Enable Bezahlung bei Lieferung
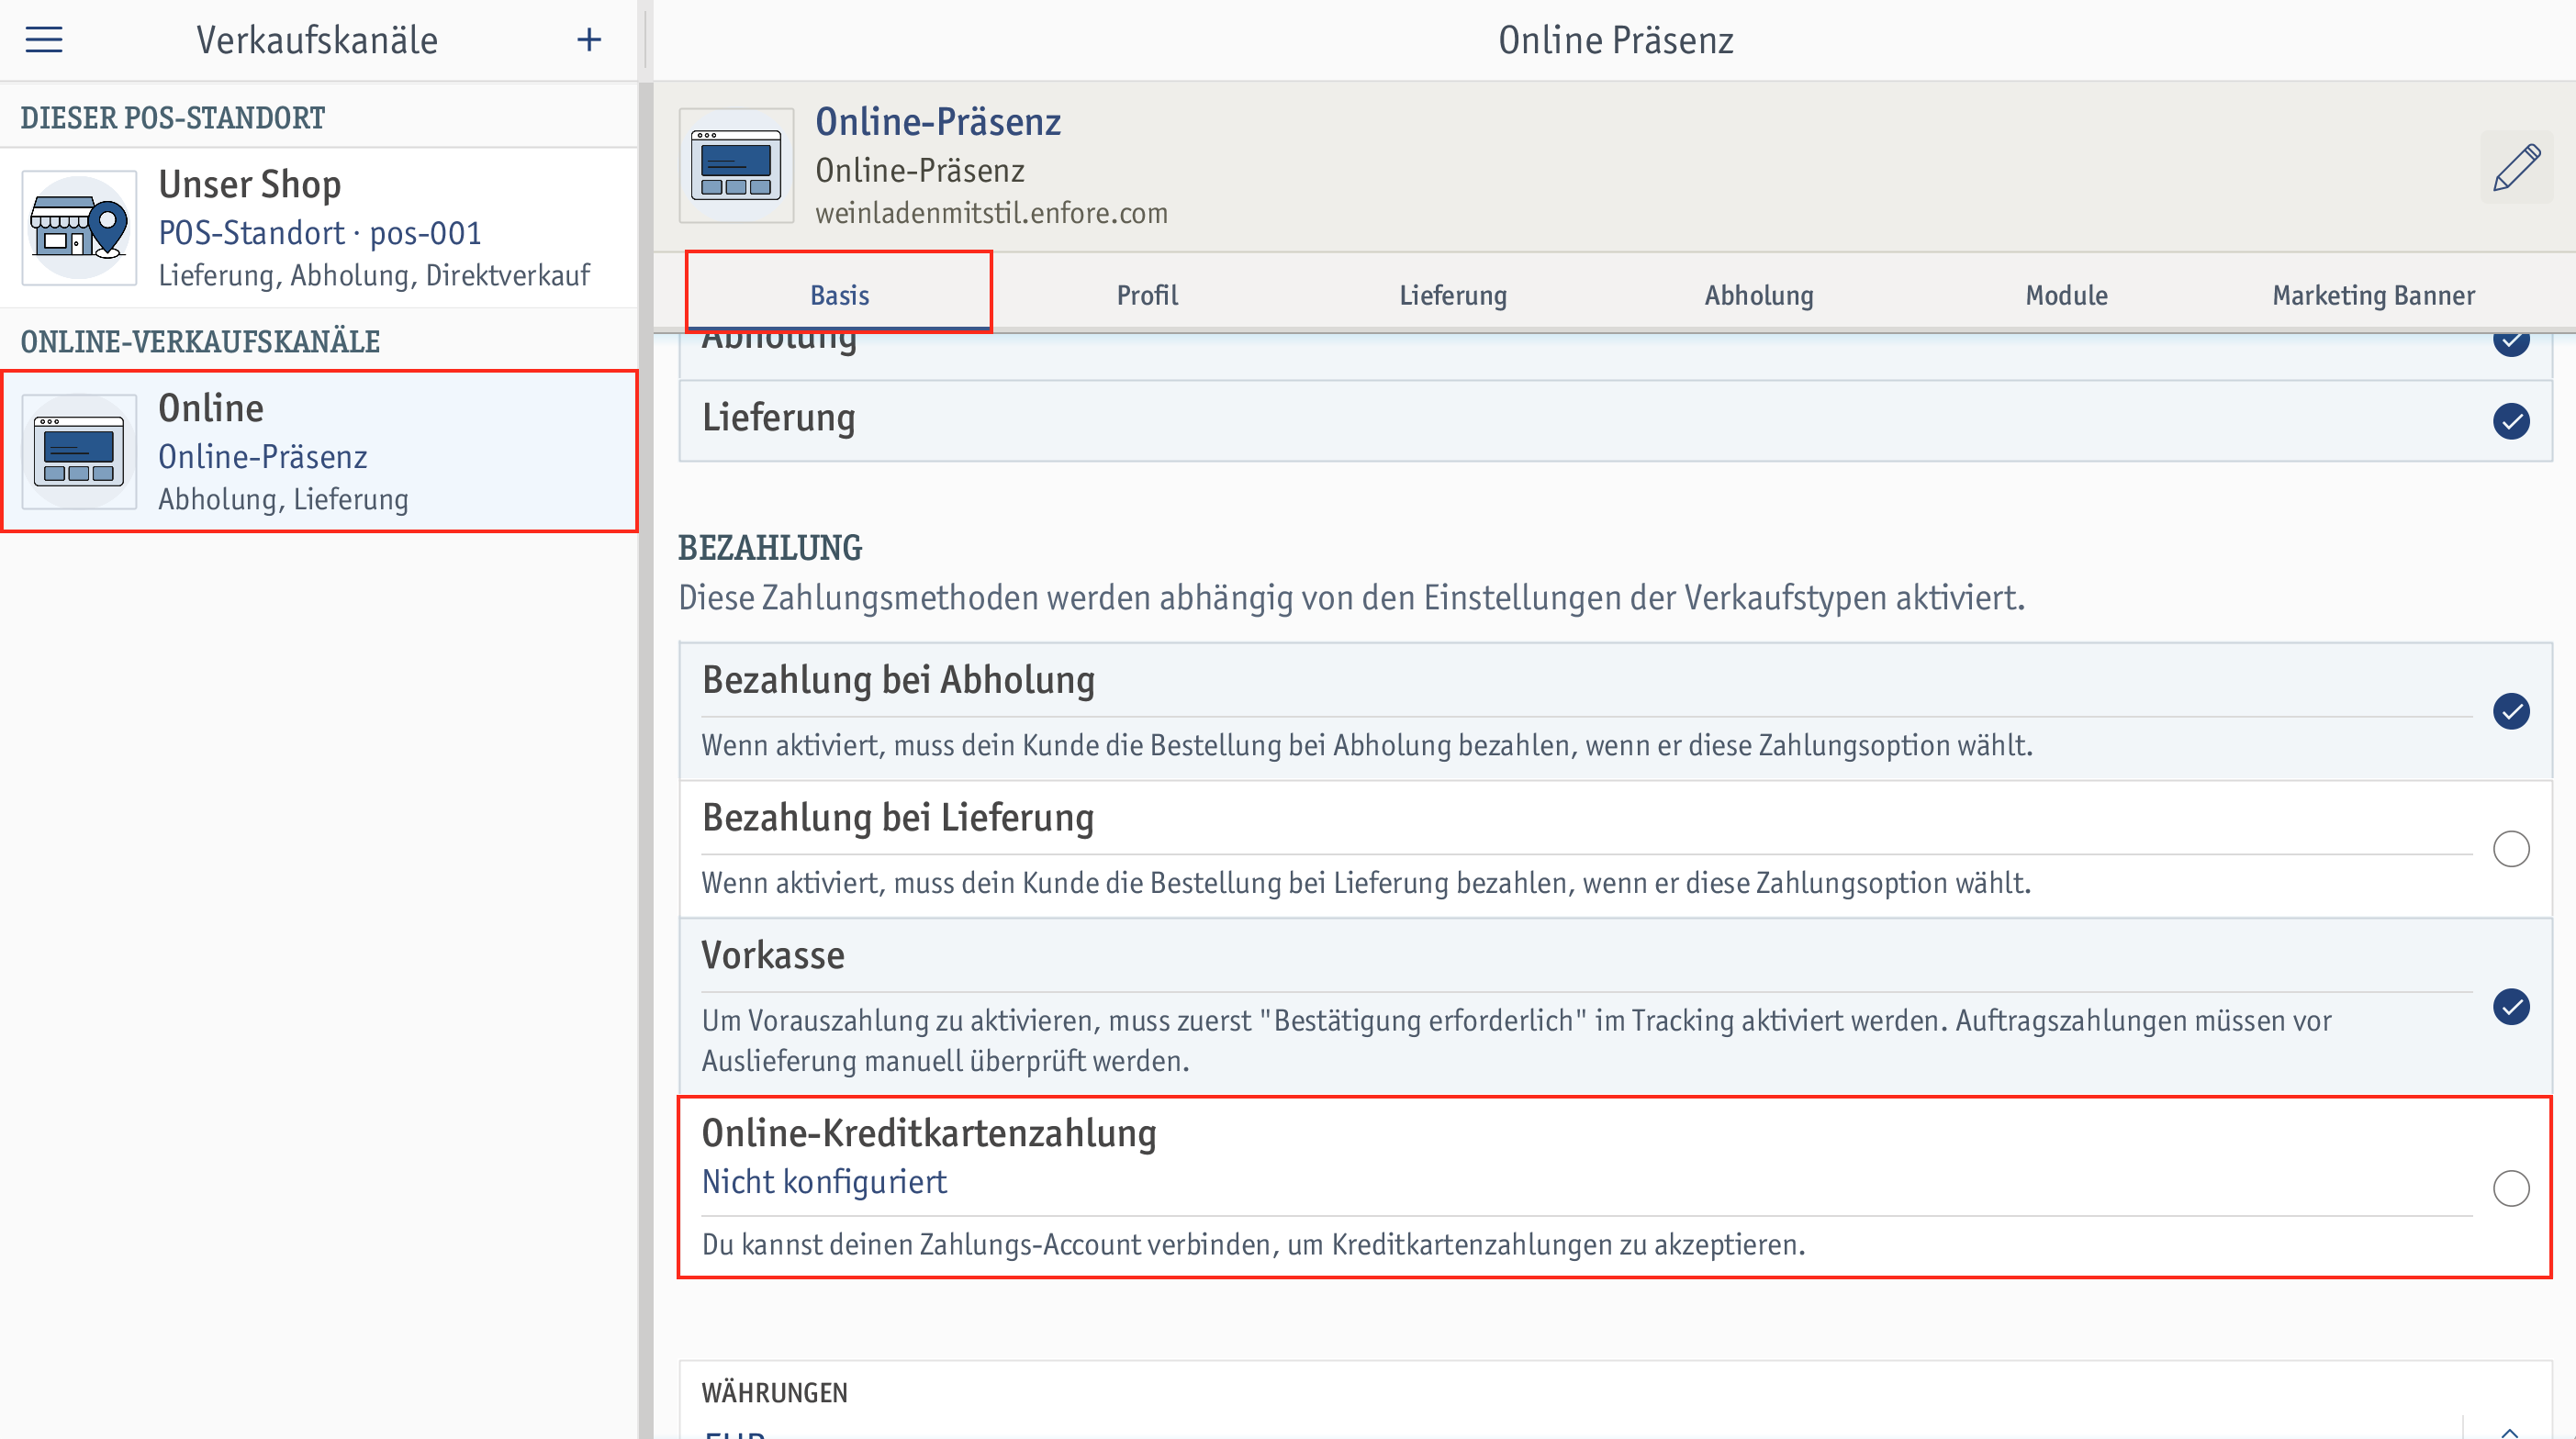This screenshot has width=2576, height=1439. coord(2511,849)
